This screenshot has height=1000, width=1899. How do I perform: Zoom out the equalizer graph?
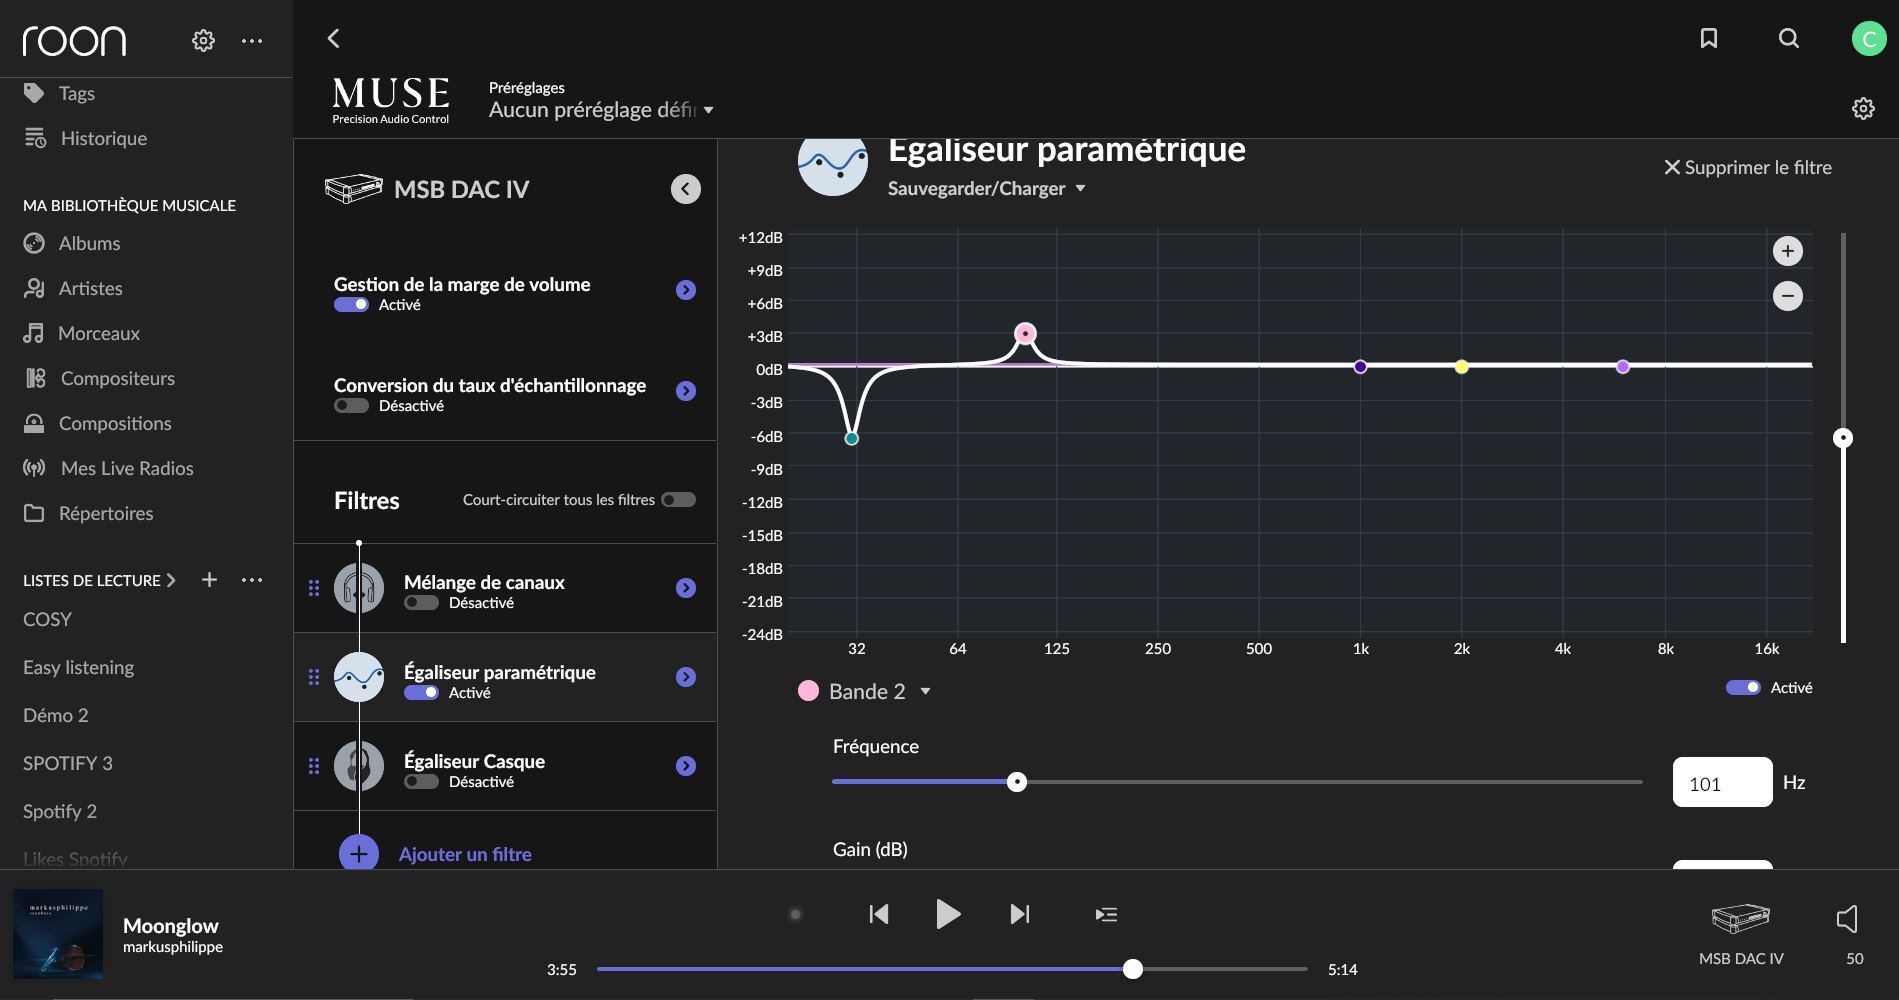(1787, 296)
